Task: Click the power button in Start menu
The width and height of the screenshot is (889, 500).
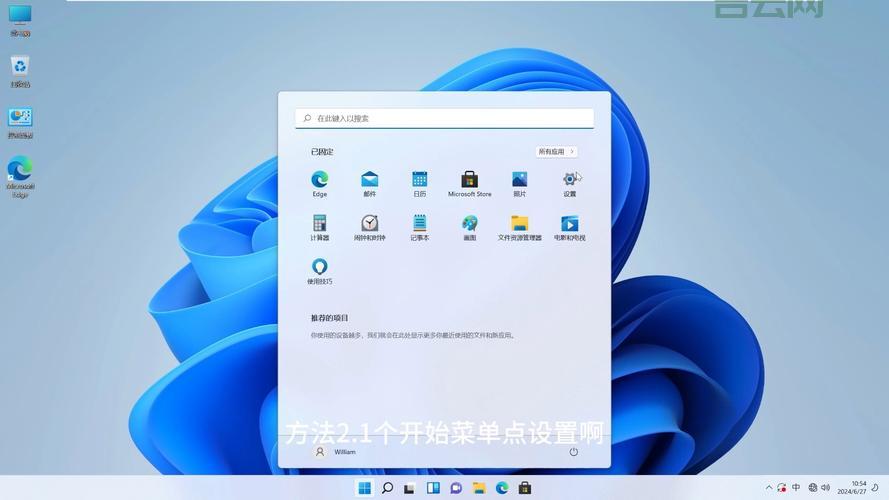Action: point(573,452)
